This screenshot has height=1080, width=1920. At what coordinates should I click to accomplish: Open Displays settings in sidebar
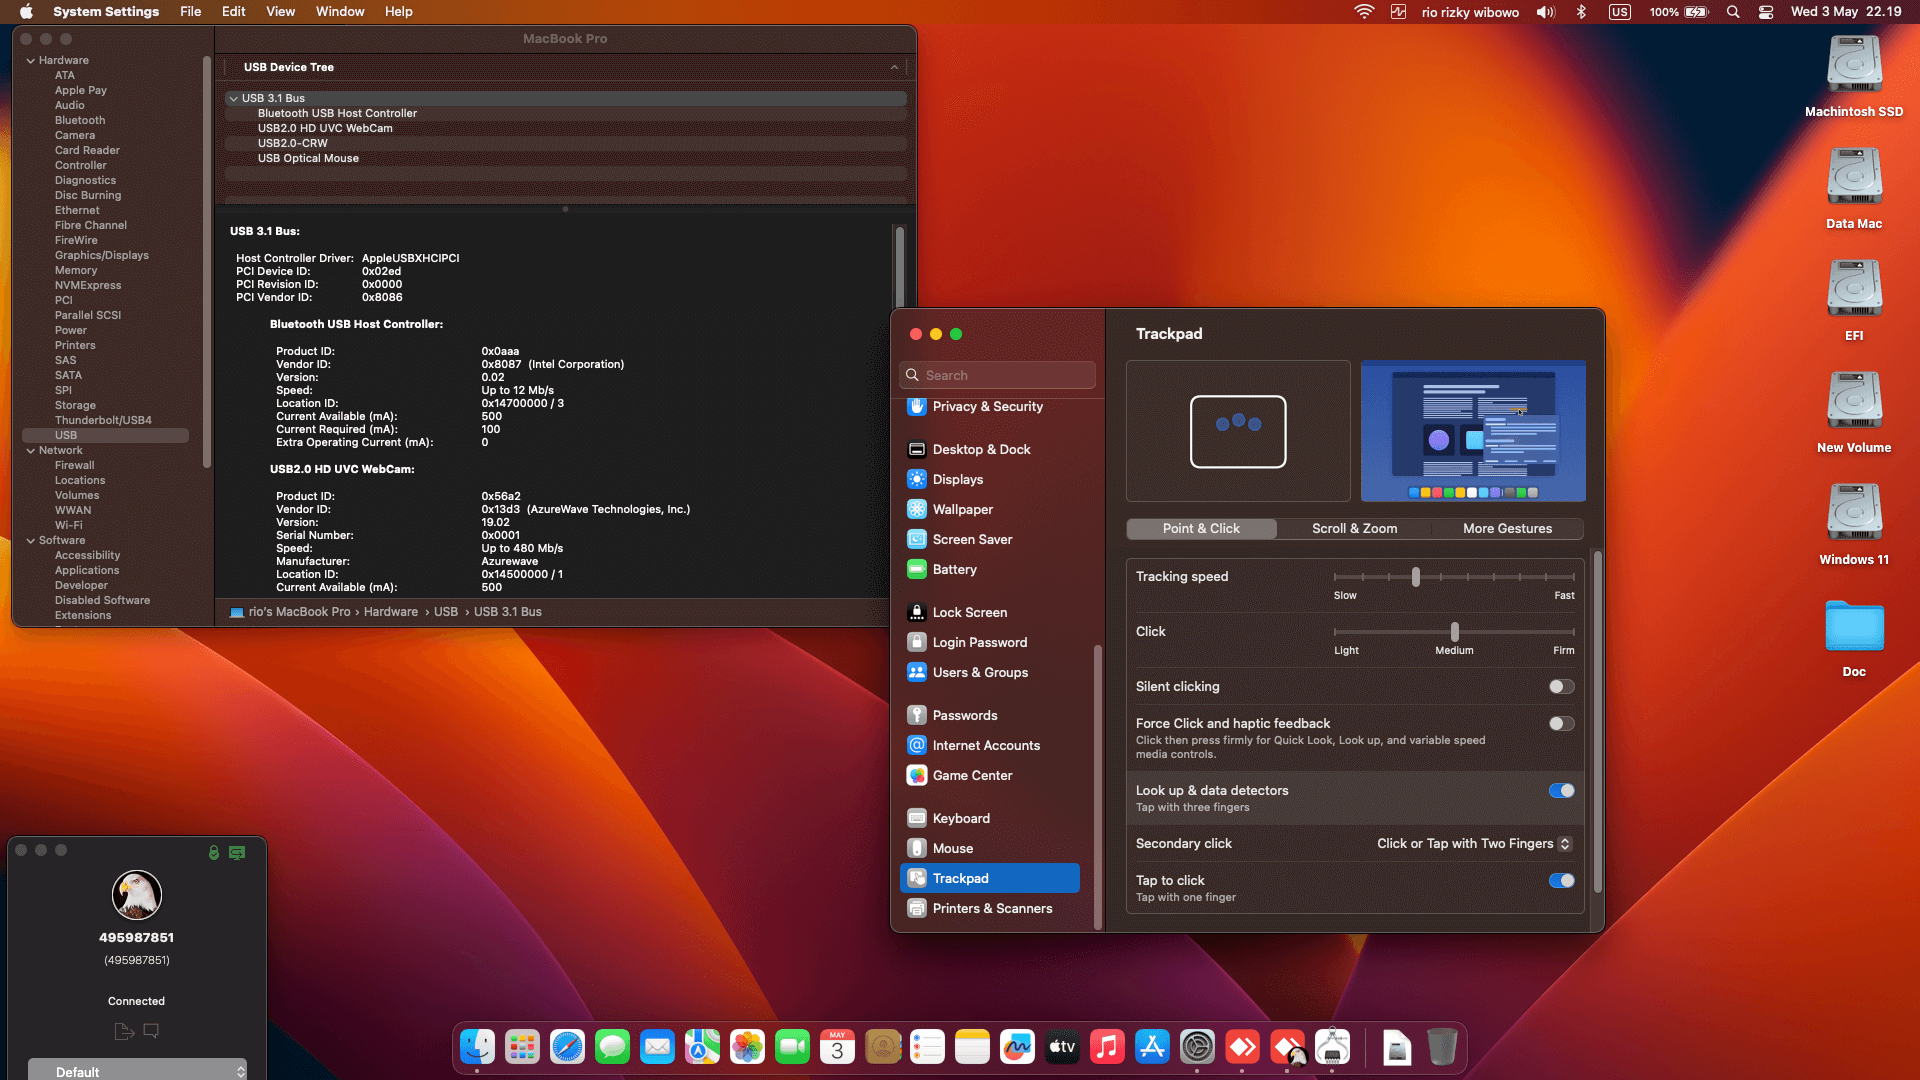[957, 480]
